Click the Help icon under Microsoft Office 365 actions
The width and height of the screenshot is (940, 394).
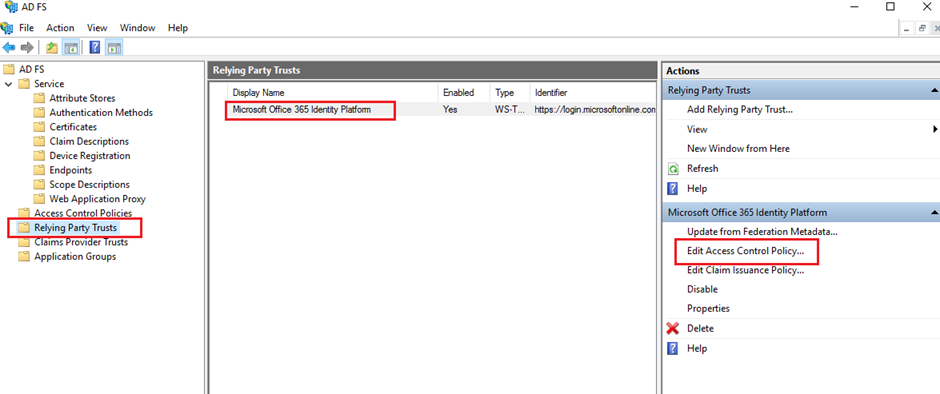click(673, 348)
